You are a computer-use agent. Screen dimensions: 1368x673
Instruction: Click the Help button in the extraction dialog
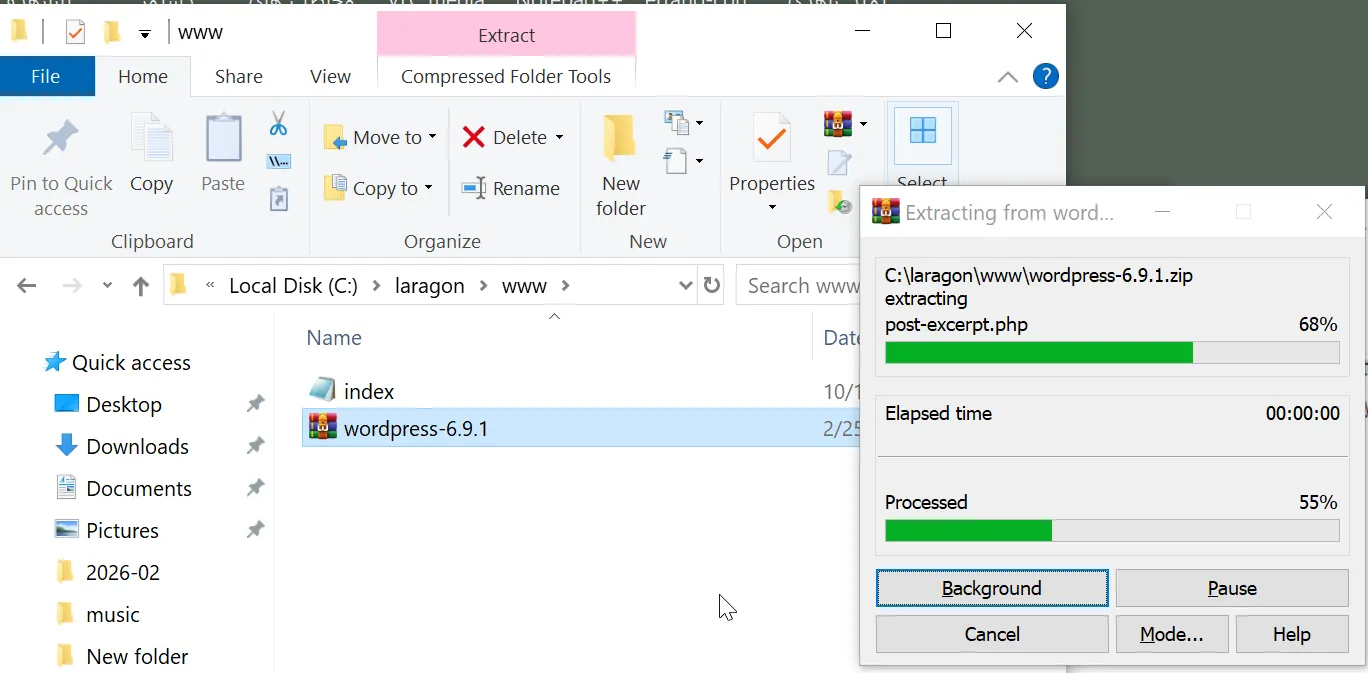(x=1292, y=634)
